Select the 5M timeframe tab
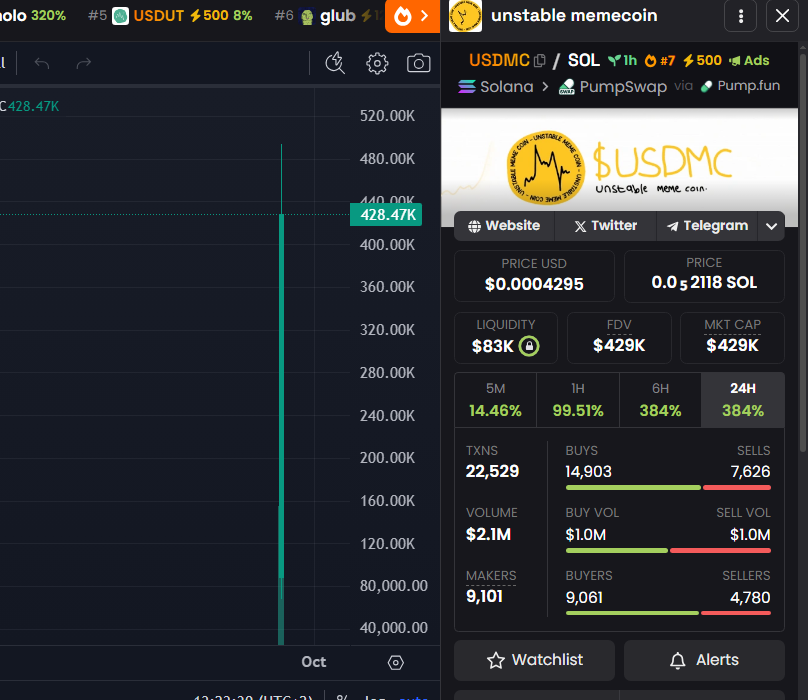This screenshot has height=700, width=808. pyautogui.click(x=495, y=400)
